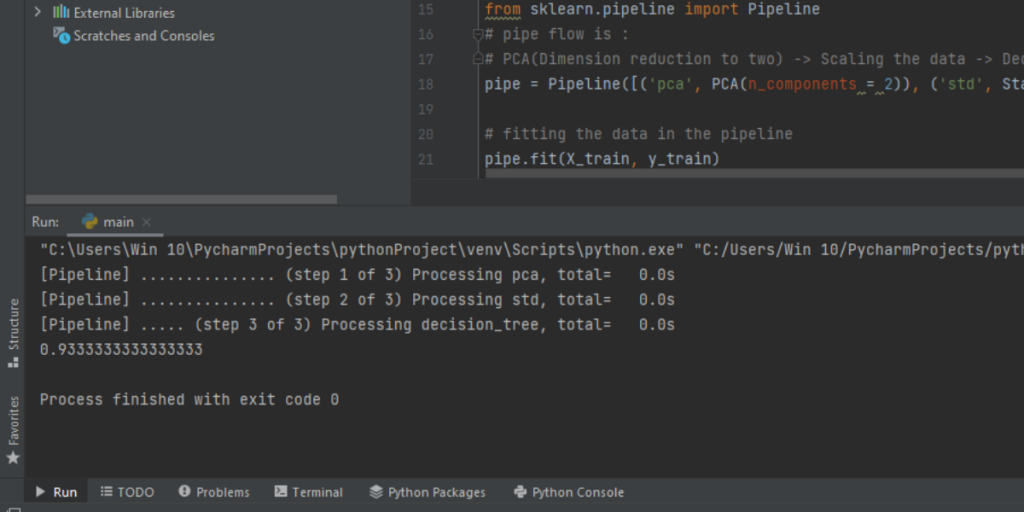Close the main run tab

click(146, 222)
